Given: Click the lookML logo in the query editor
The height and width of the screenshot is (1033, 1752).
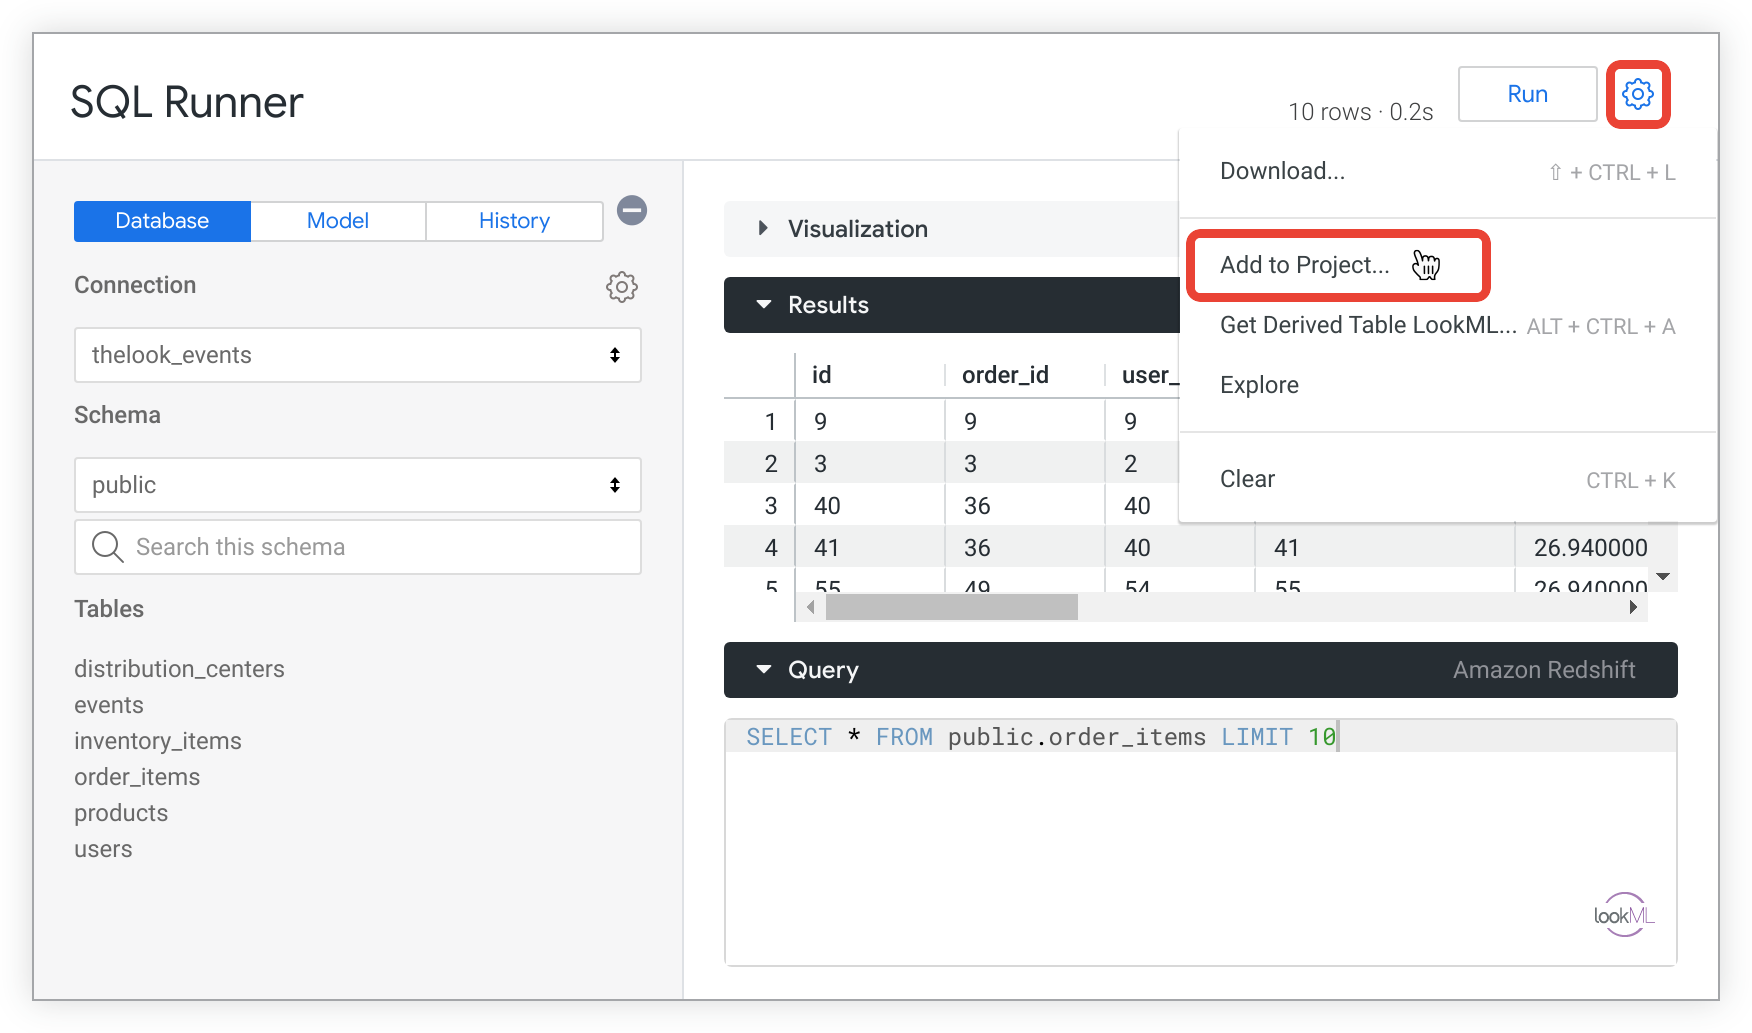Looking at the screenshot, I should pyautogui.click(x=1624, y=913).
